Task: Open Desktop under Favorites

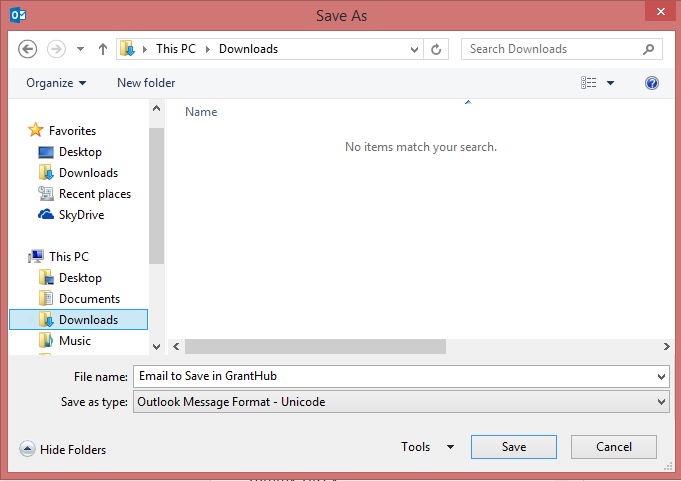Action: click(x=80, y=152)
